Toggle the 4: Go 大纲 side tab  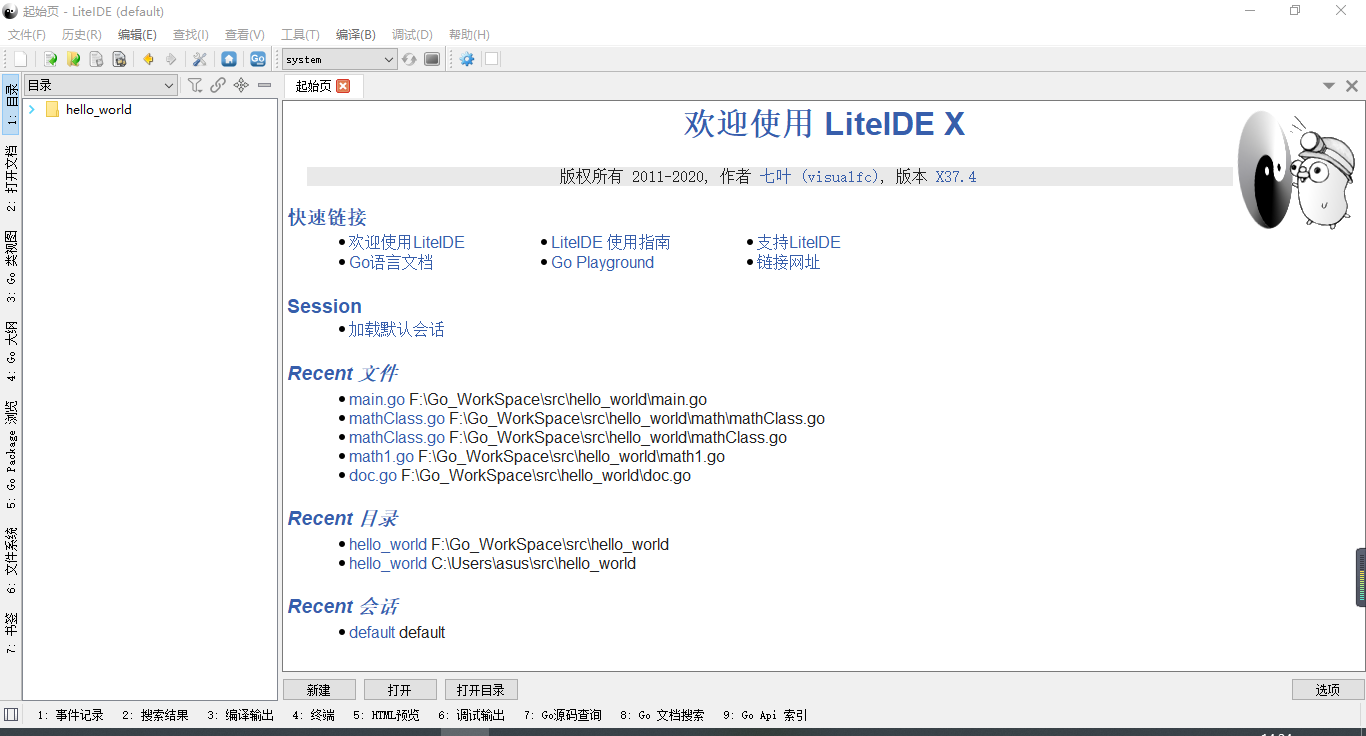tap(11, 351)
